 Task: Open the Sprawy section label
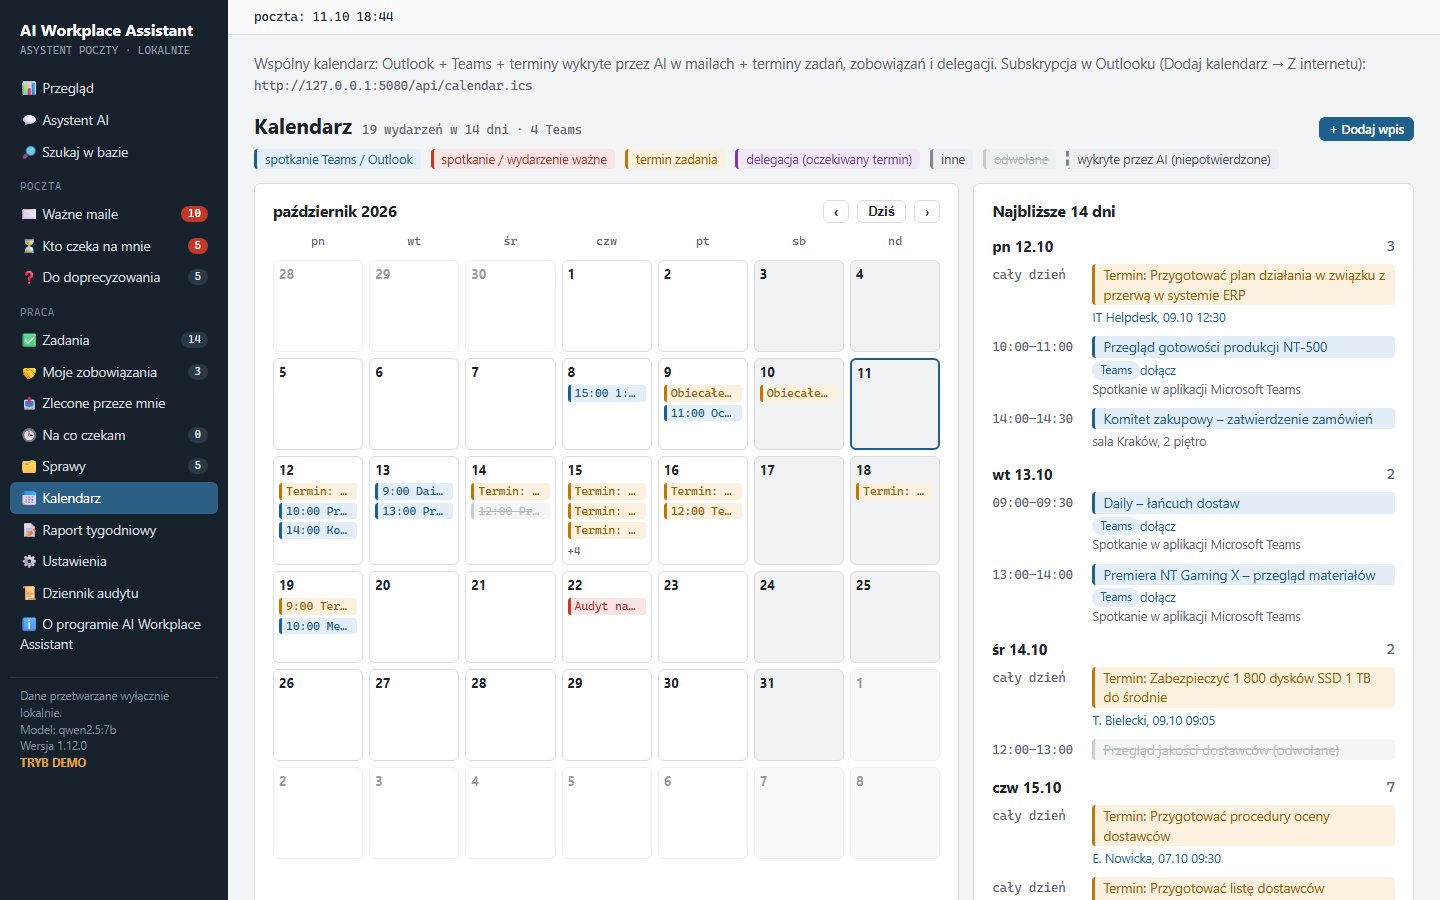(64, 466)
